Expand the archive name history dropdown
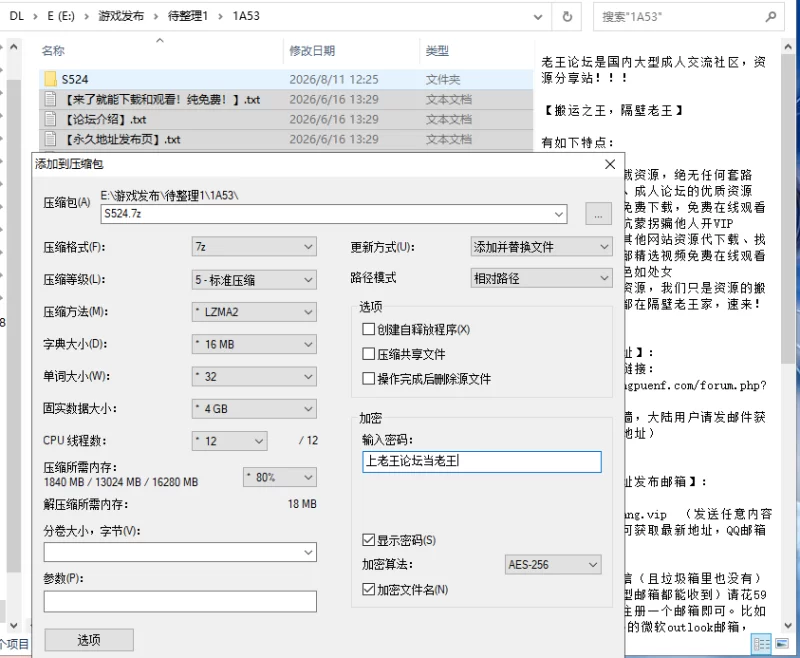The width and height of the screenshot is (800, 658). click(x=559, y=214)
